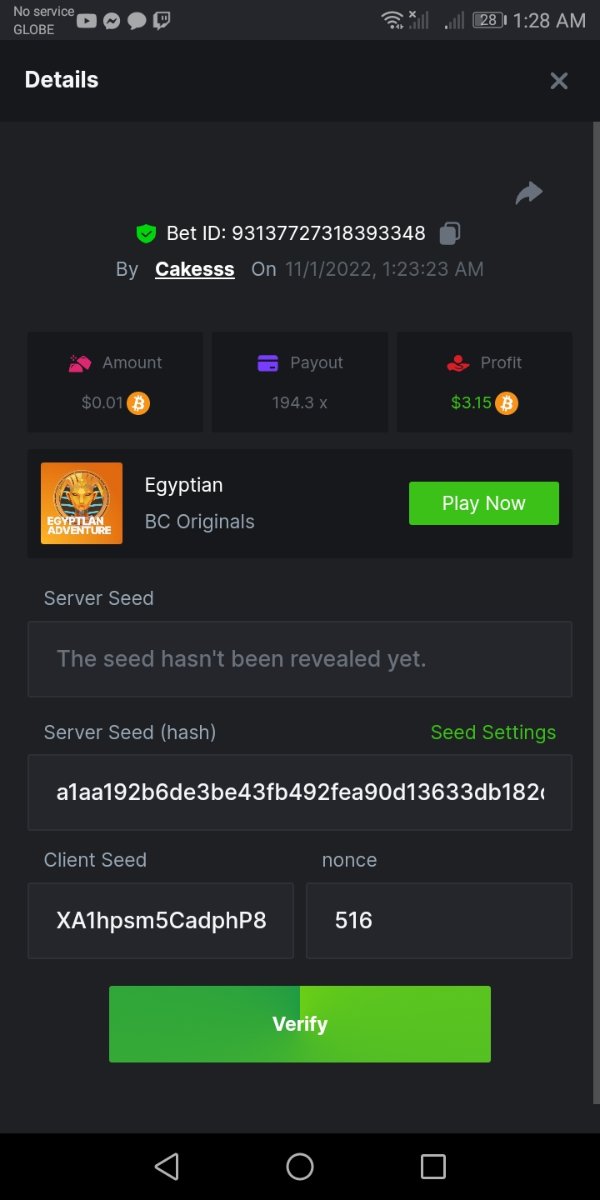Close the Details panel
Viewport: 600px width, 1200px height.
pyautogui.click(x=559, y=81)
